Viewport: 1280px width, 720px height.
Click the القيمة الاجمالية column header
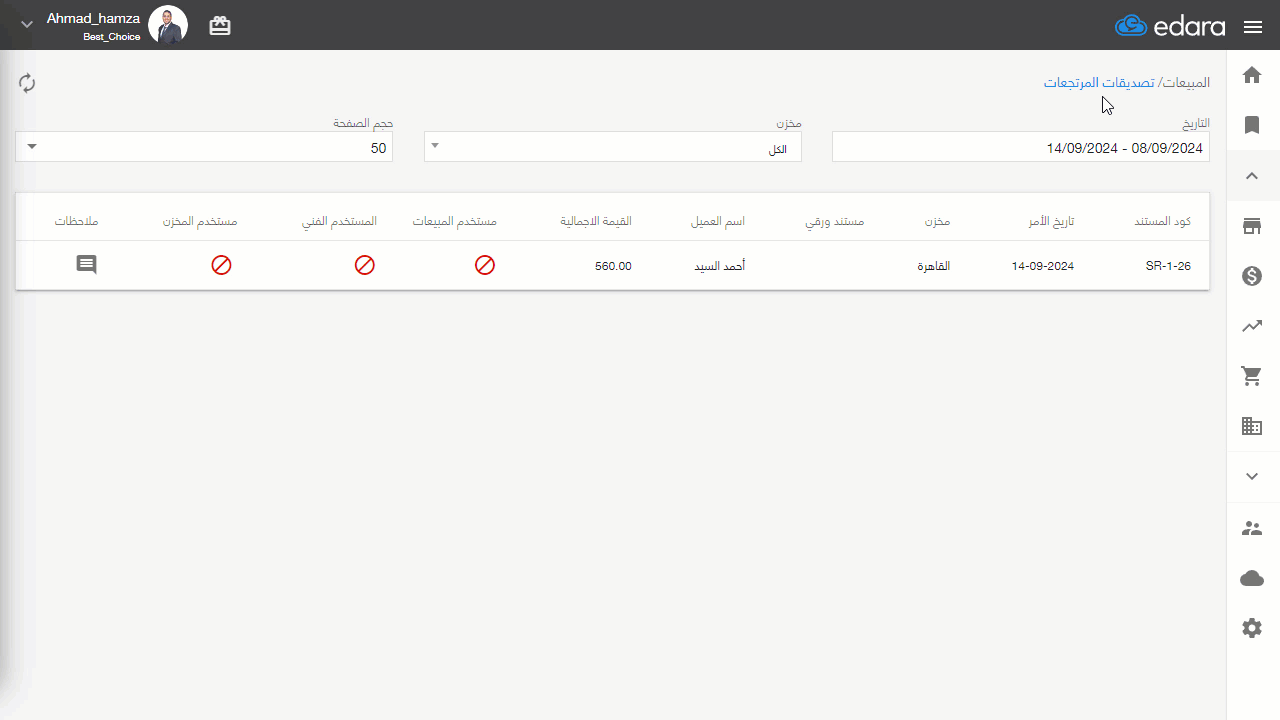[596, 221]
